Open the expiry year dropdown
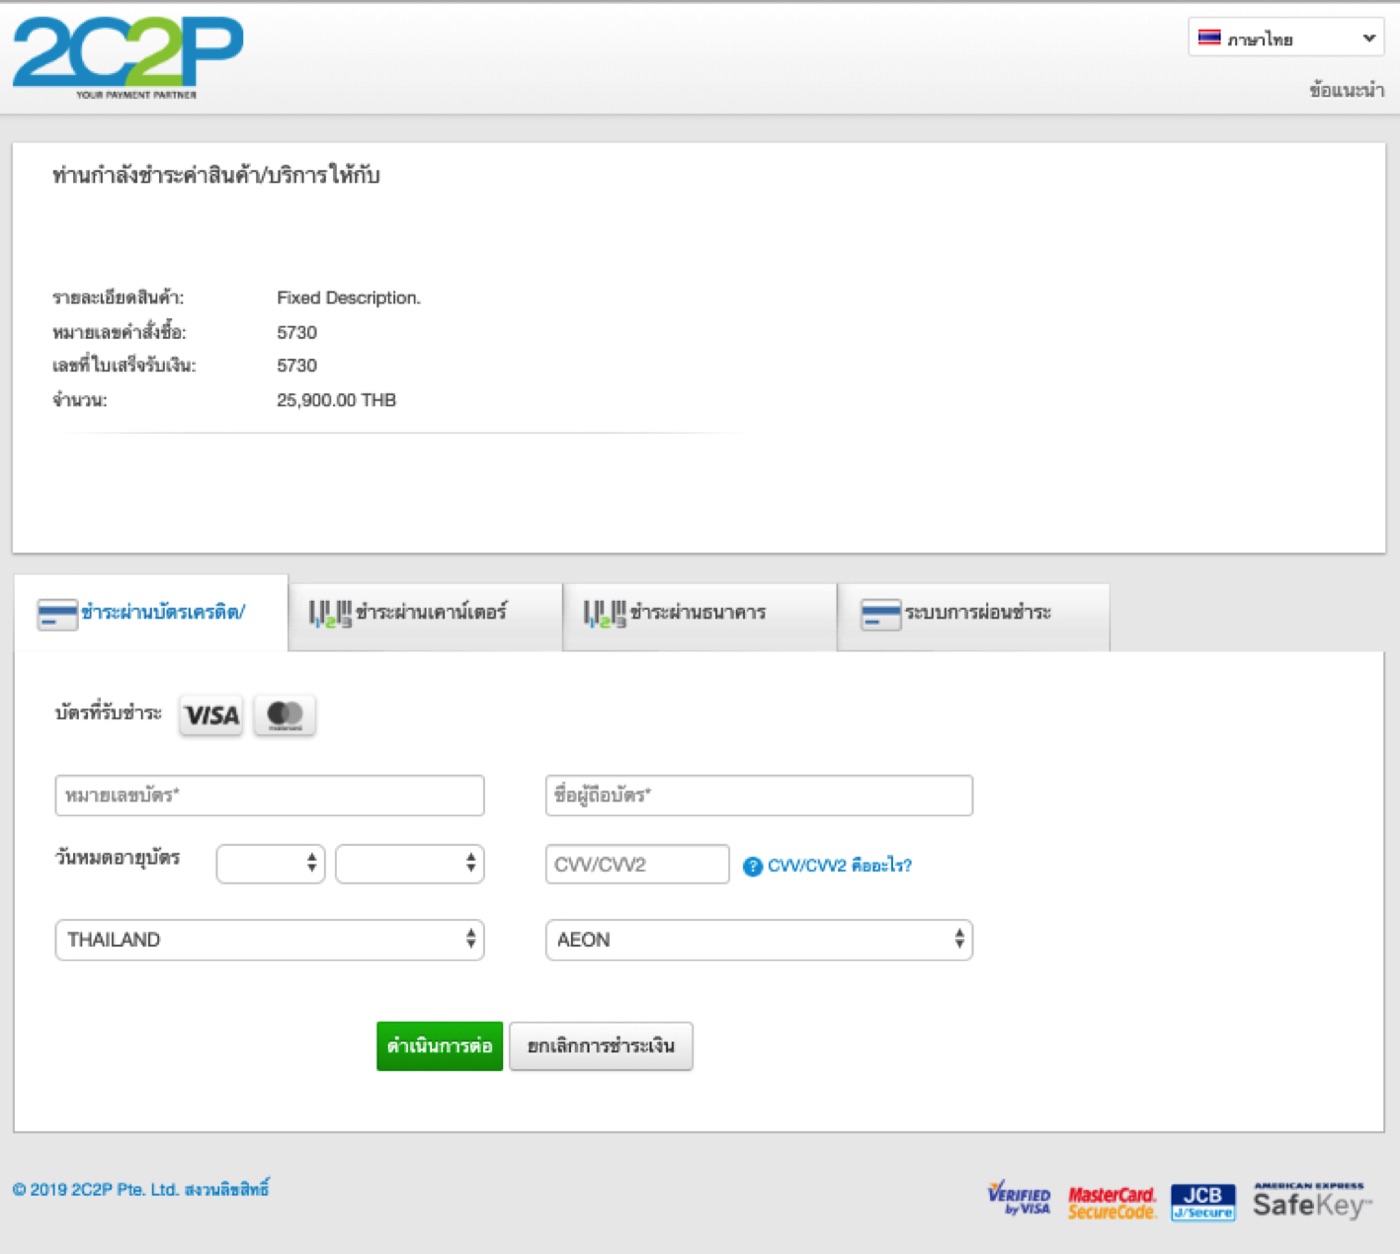Image resolution: width=1400 pixels, height=1254 pixels. click(409, 864)
